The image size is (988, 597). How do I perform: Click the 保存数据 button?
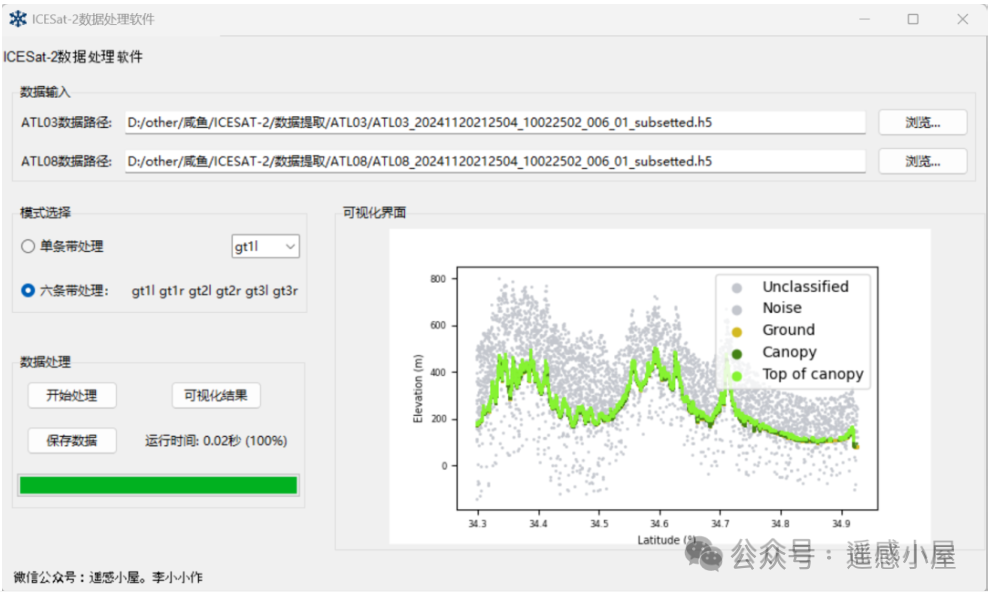pos(72,441)
